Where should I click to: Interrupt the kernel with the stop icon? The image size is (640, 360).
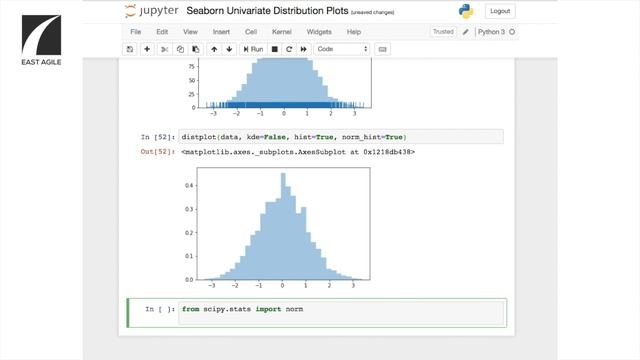pos(275,49)
